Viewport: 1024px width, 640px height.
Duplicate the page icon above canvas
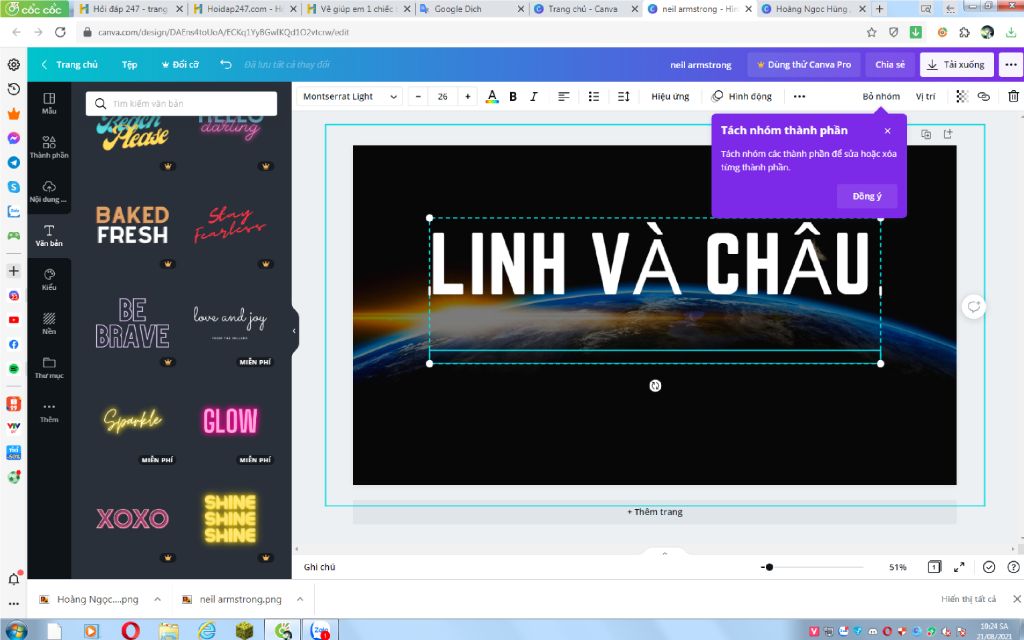pos(926,134)
